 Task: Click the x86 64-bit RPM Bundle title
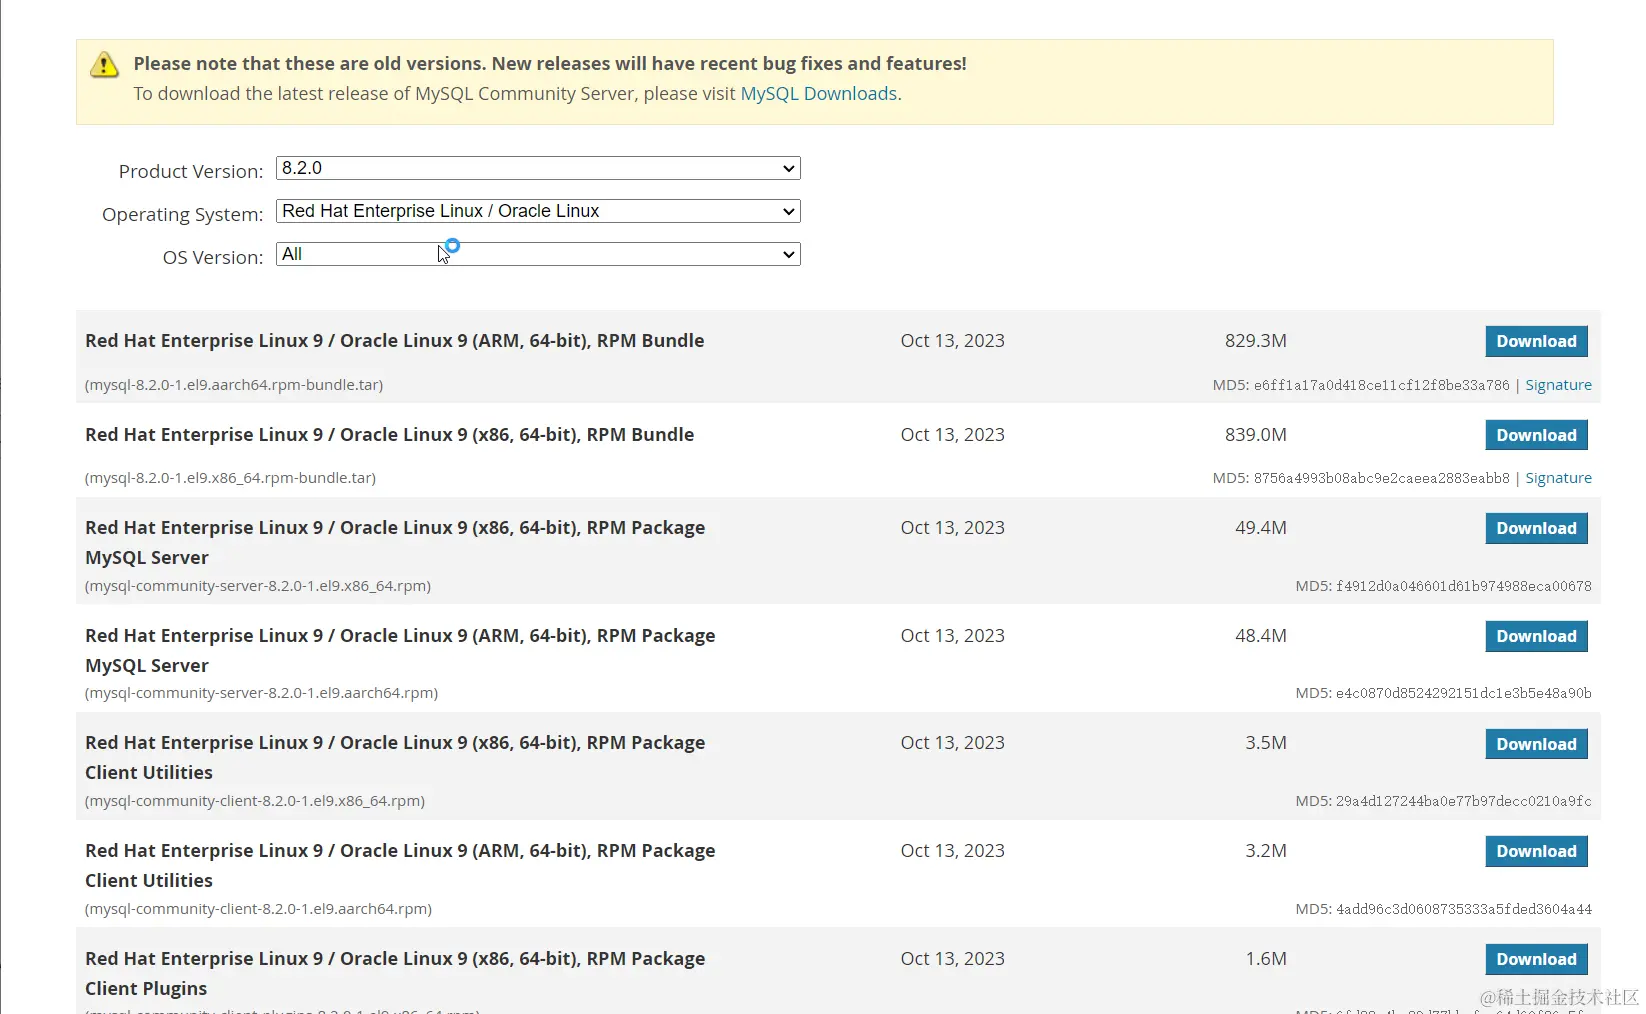[389, 435]
